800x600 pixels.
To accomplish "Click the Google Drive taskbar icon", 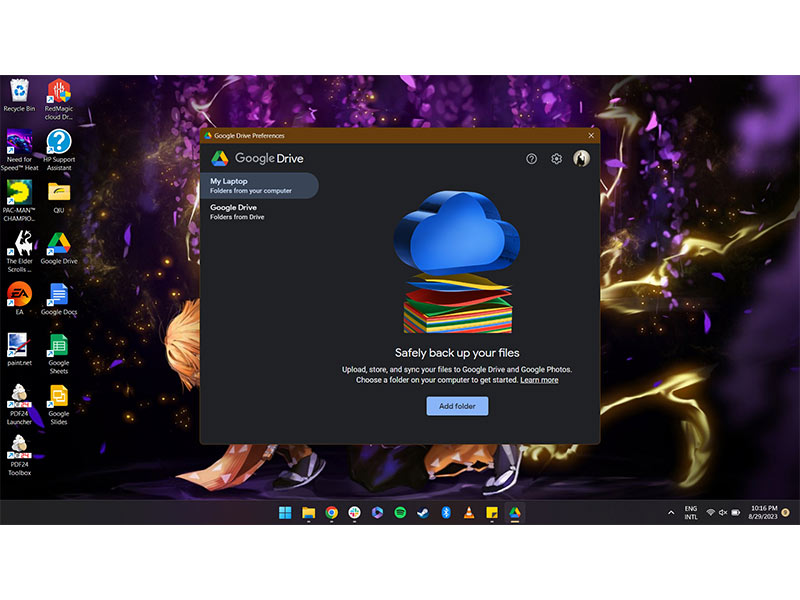I will (515, 513).
